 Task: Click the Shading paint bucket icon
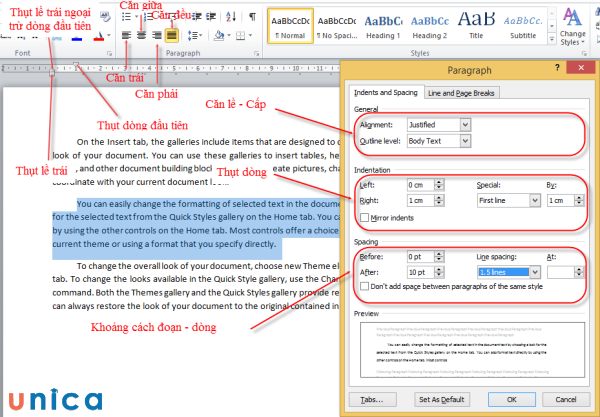(219, 36)
